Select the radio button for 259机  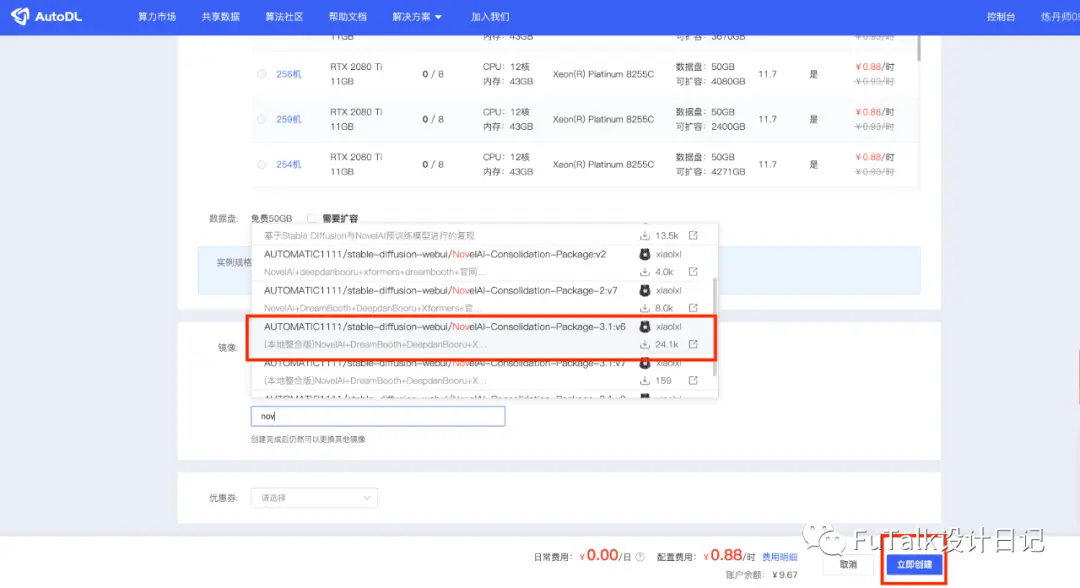point(262,120)
